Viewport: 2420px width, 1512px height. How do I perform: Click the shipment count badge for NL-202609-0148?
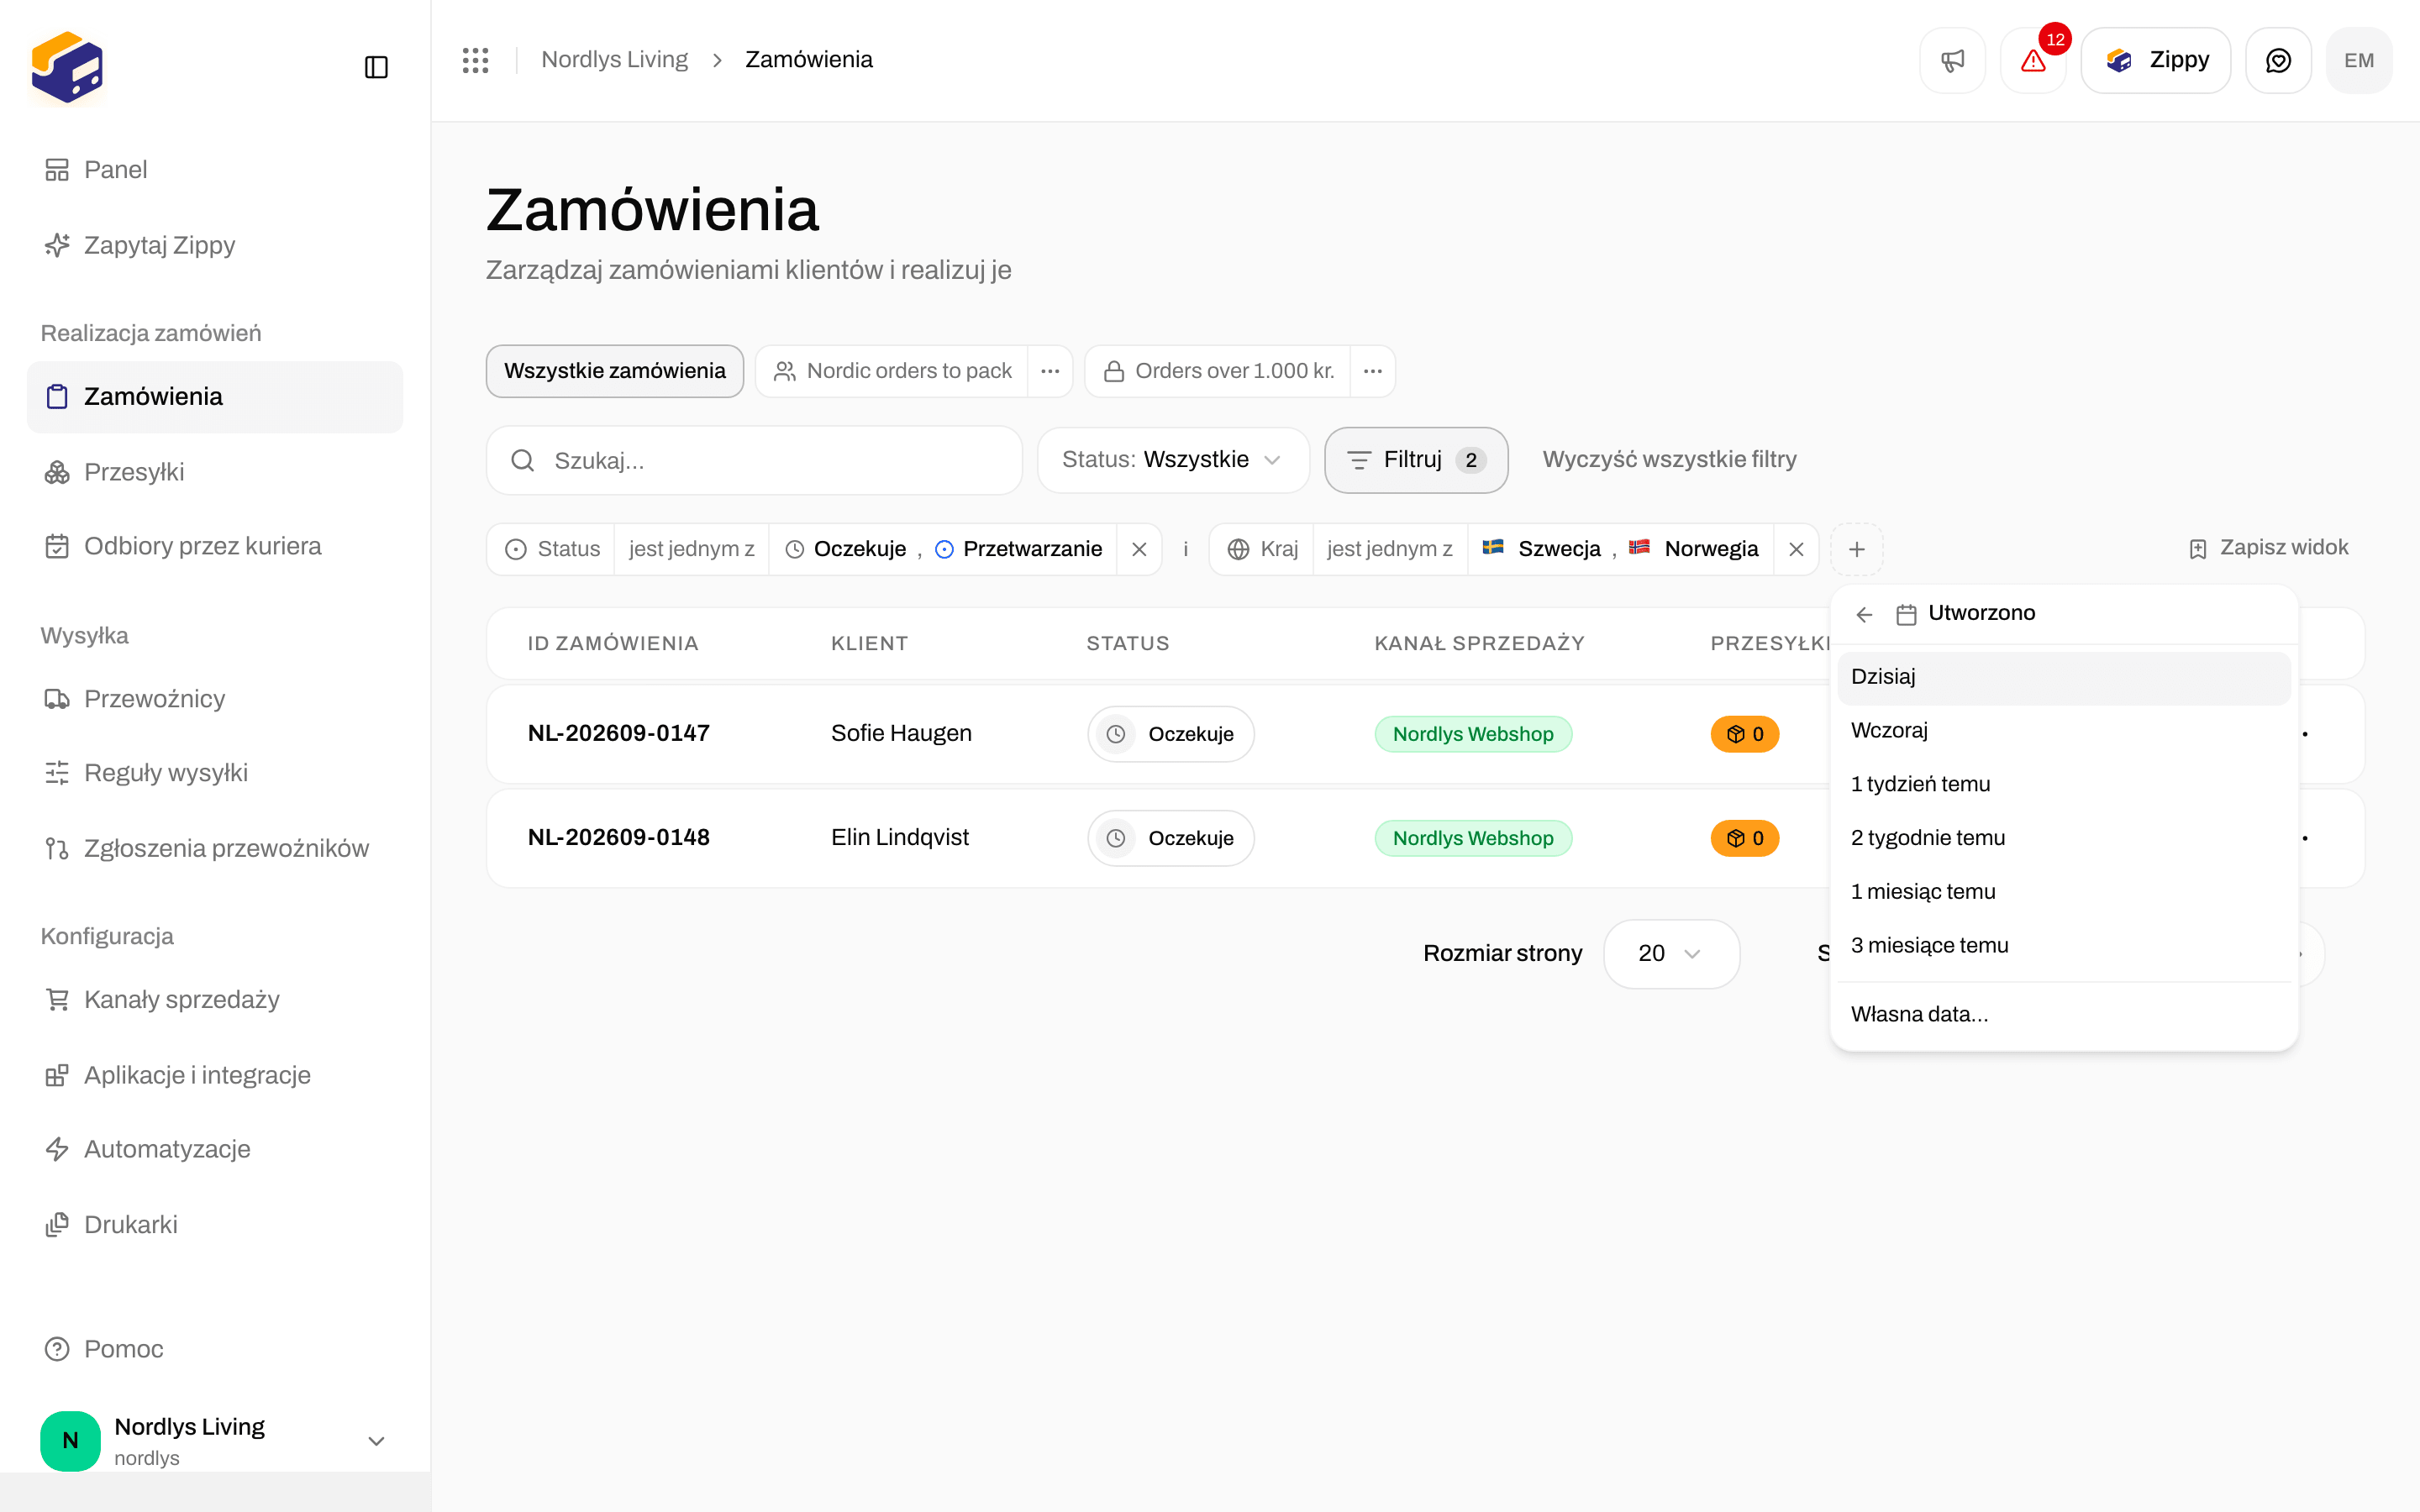pyautogui.click(x=1745, y=838)
